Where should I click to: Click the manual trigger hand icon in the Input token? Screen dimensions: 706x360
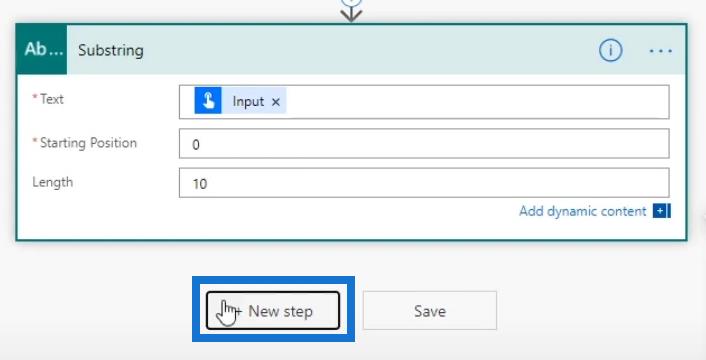208,100
